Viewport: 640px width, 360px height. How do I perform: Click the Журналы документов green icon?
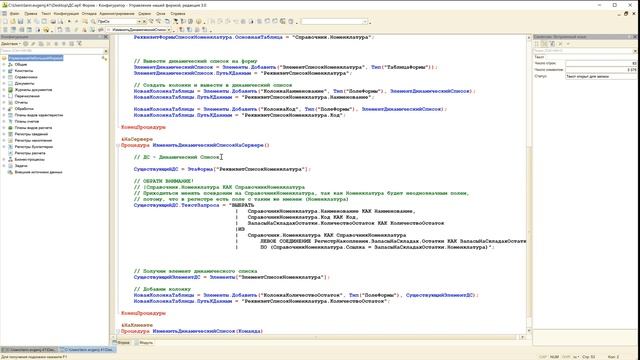(11, 90)
